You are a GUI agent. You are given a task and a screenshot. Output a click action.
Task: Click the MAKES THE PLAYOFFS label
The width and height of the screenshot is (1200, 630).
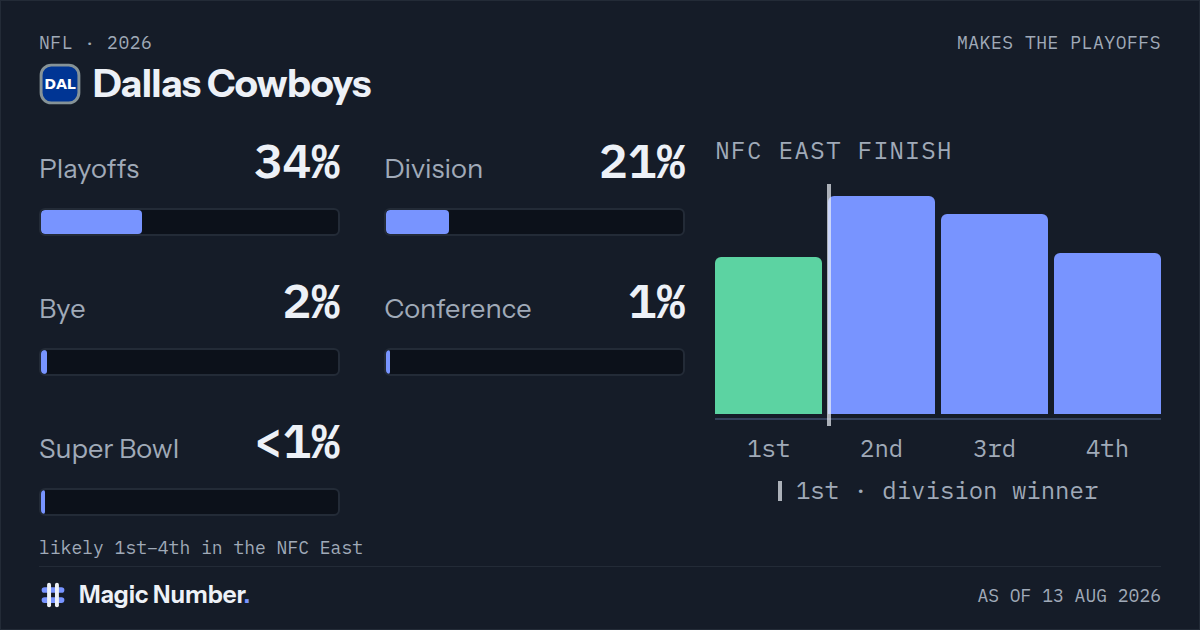click(1059, 43)
